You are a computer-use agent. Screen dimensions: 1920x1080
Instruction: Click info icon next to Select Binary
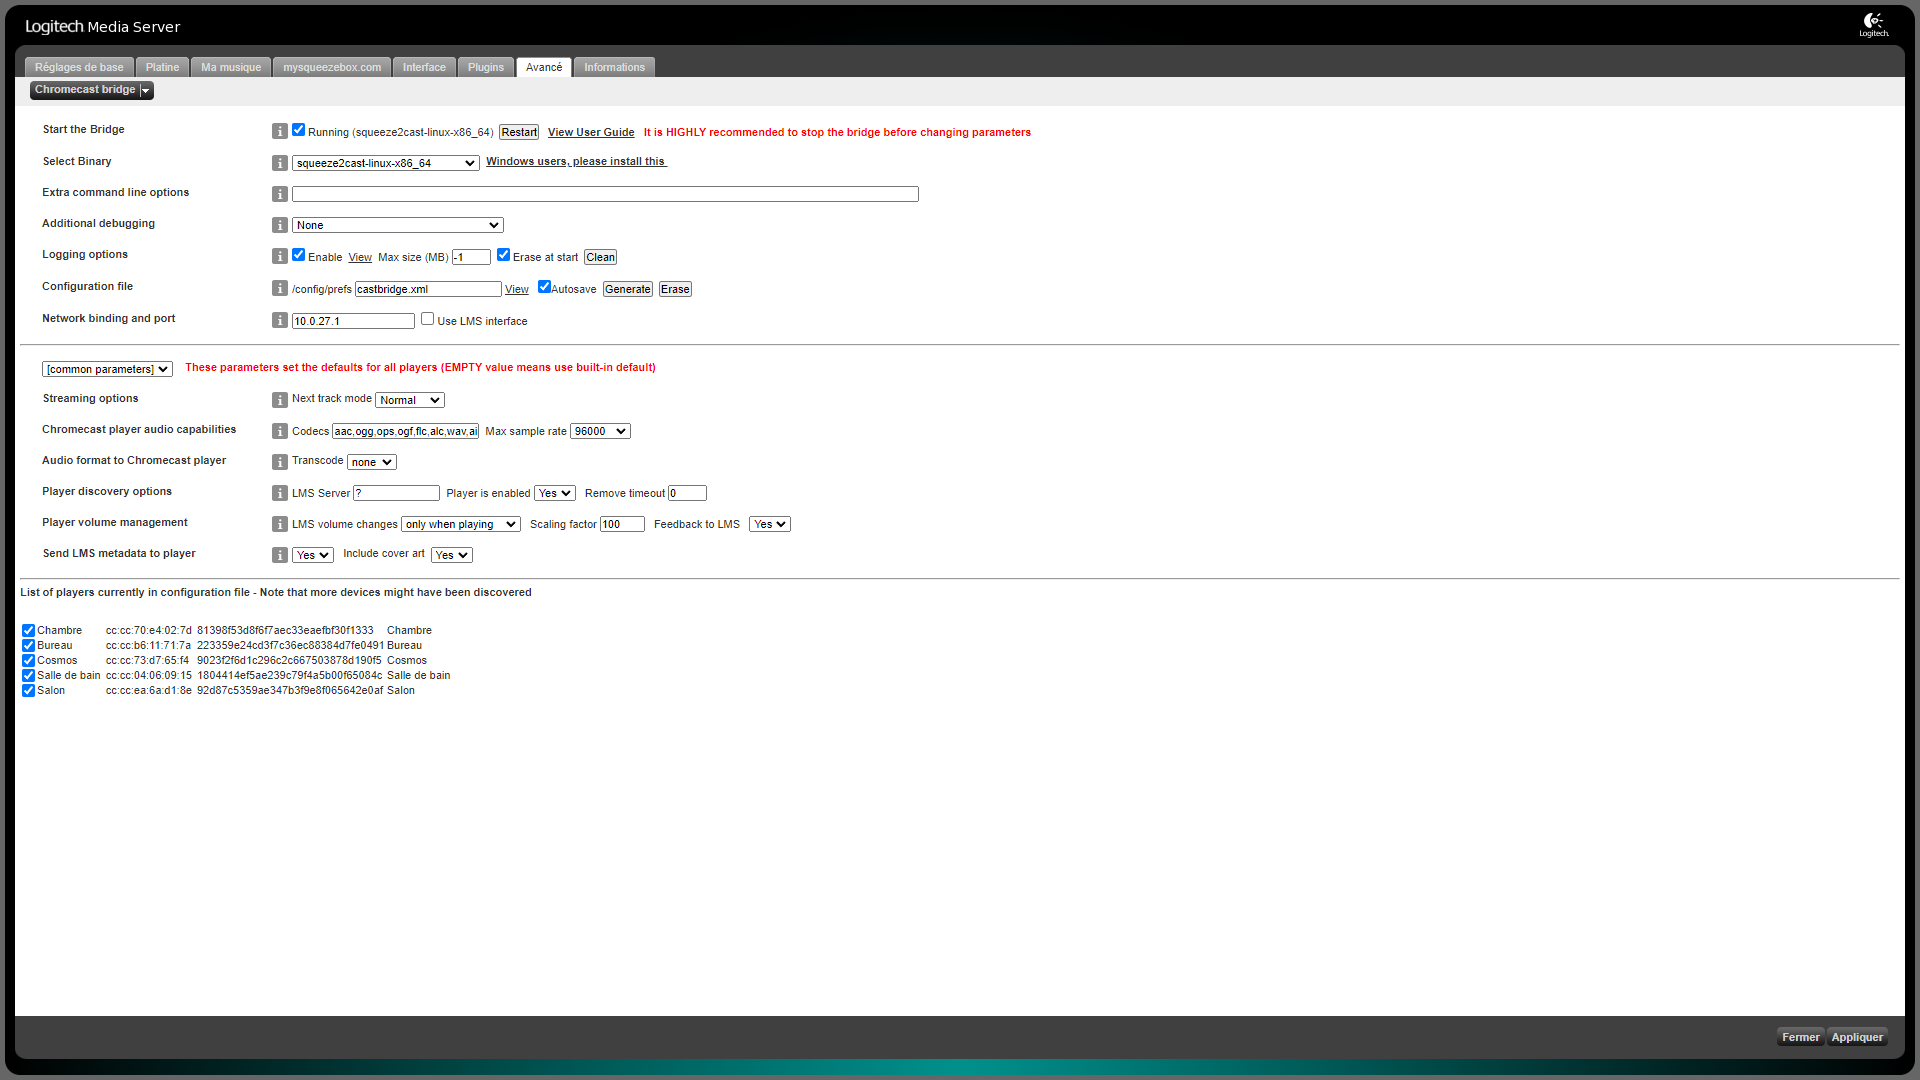point(280,163)
